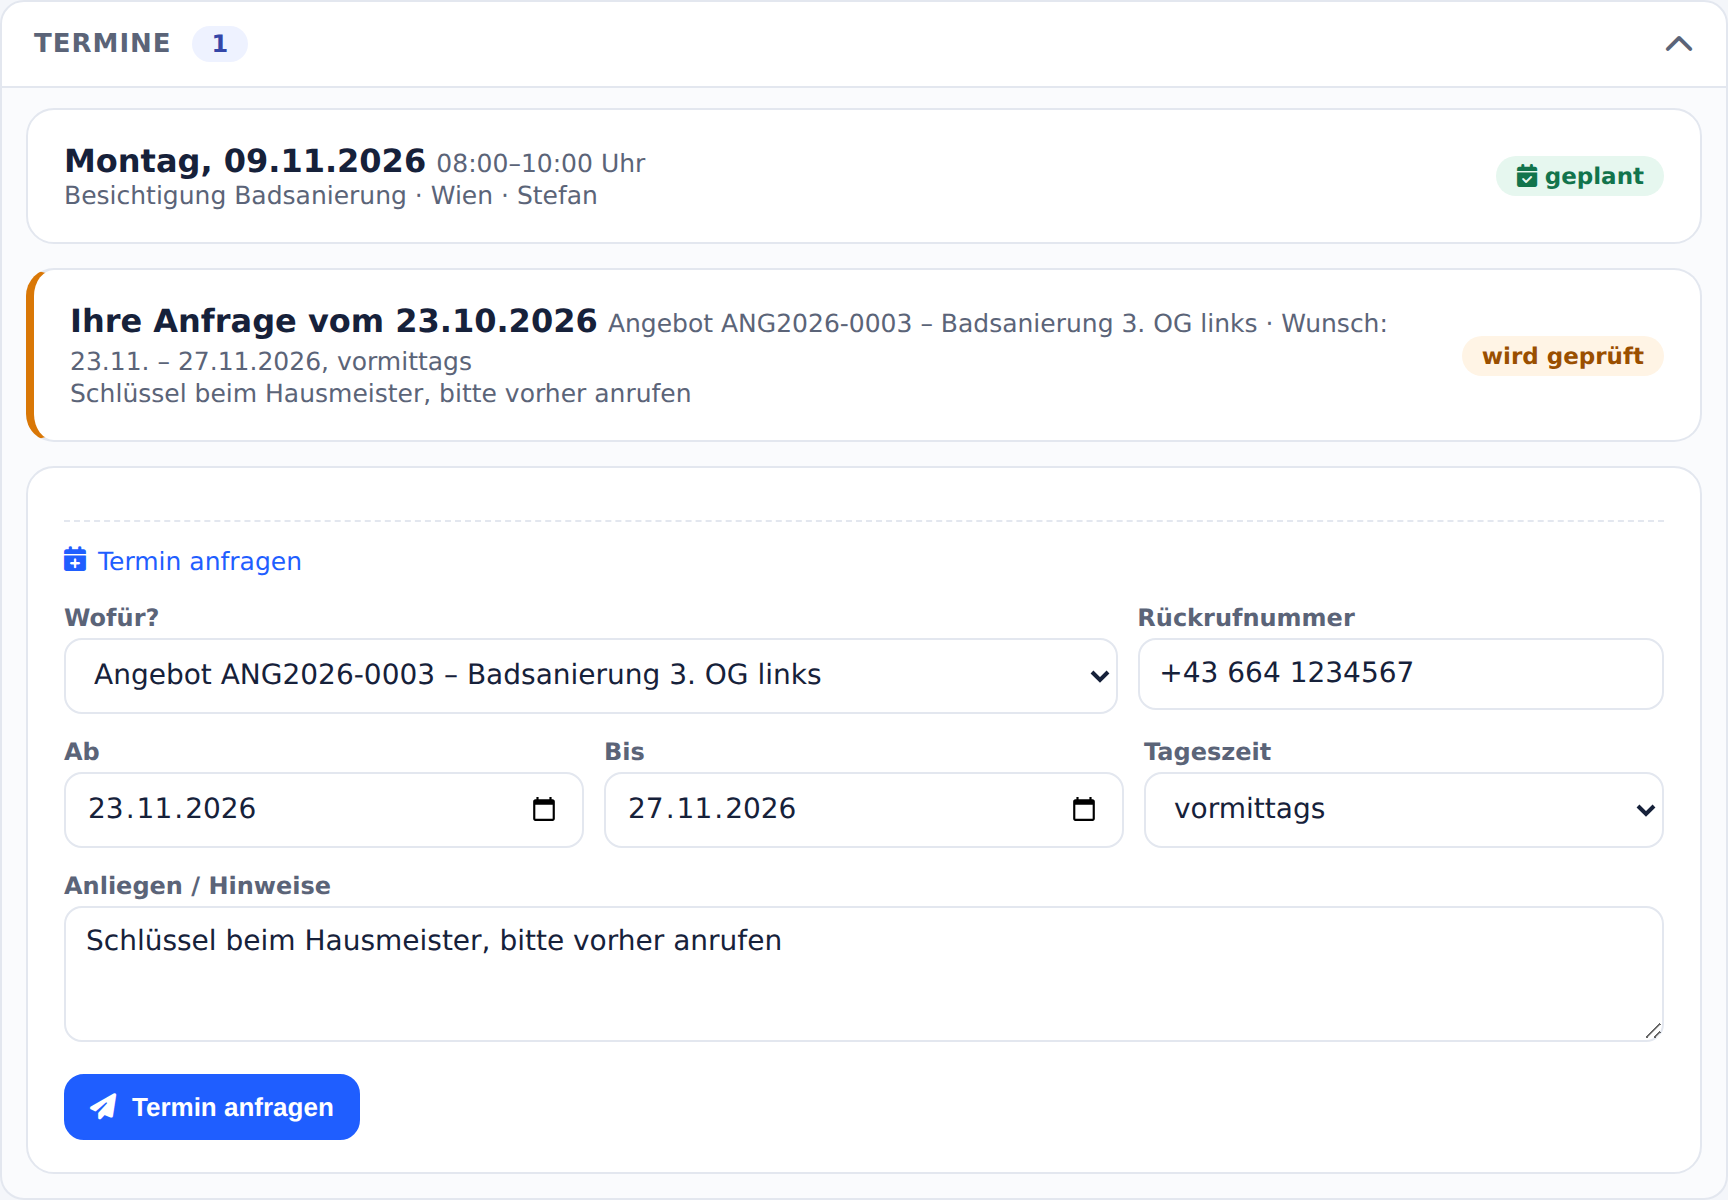Click the Bis label
Screen dimensions: 1728x1200
tap(624, 752)
